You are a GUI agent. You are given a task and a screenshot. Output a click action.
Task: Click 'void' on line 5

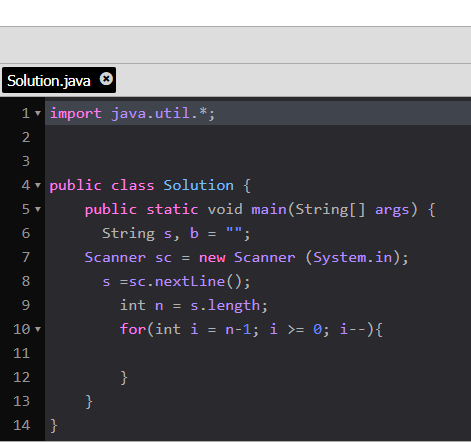click(x=225, y=209)
